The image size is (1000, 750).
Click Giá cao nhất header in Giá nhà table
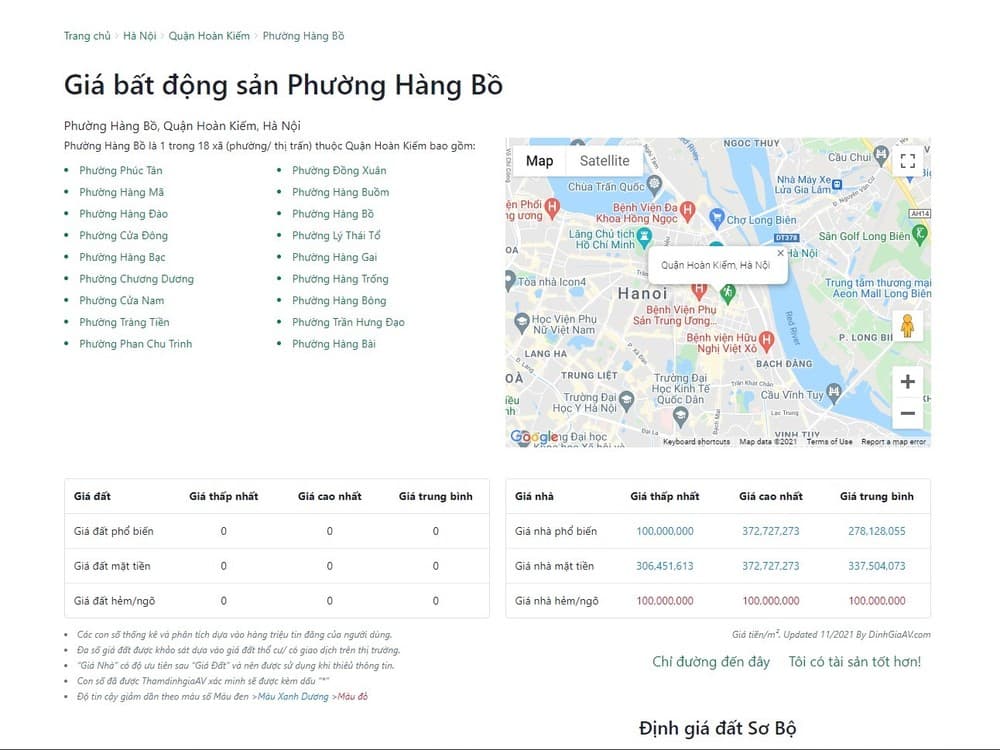click(x=770, y=496)
